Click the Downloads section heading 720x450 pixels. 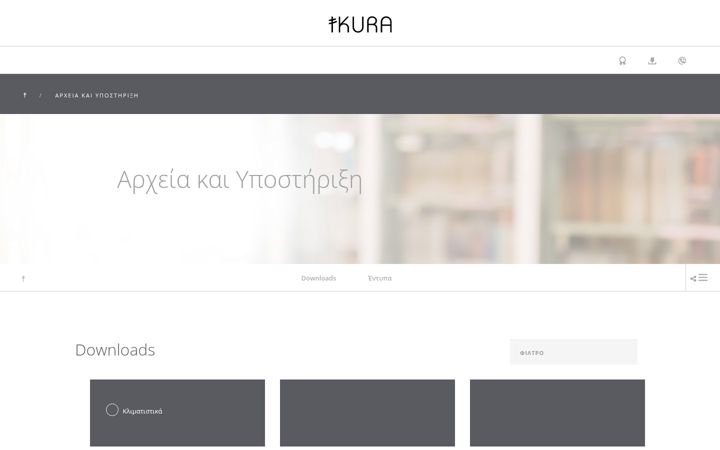tap(115, 350)
